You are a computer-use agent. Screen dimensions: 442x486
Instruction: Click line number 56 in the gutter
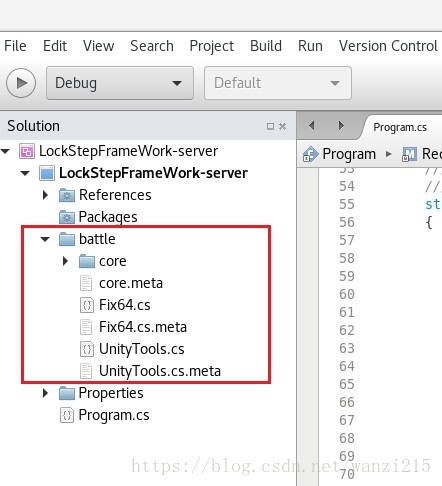(x=347, y=223)
